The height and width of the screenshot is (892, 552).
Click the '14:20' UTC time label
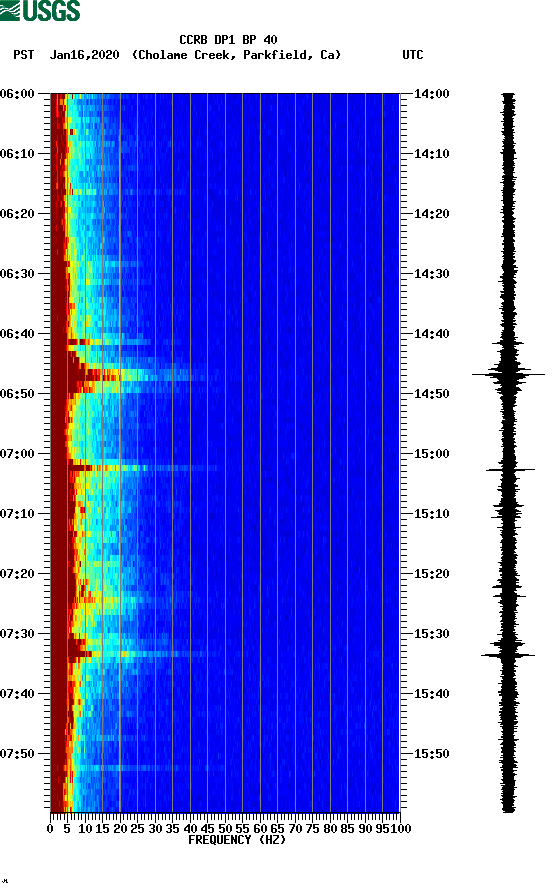[432, 214]
